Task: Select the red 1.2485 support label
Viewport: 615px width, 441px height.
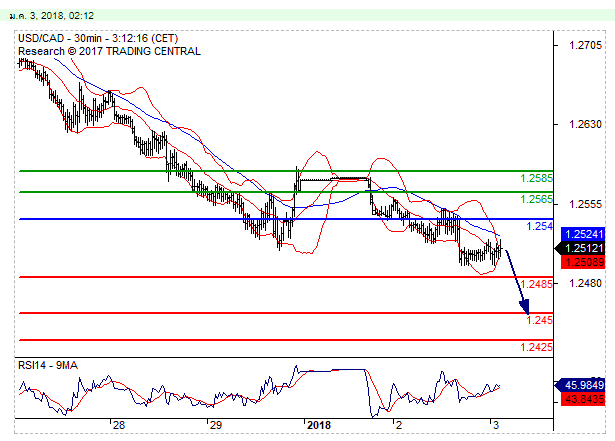Action: click(536, 284)
